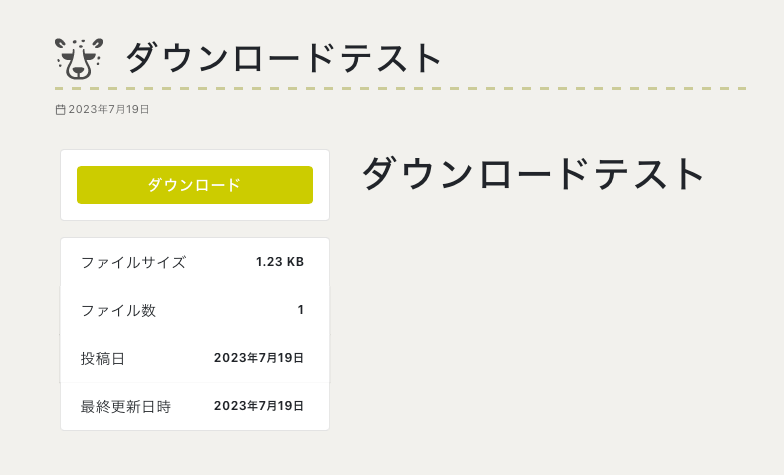Click the empty middle of the ファイルサイズ row
784x475 pixels.
coord(220,263)
